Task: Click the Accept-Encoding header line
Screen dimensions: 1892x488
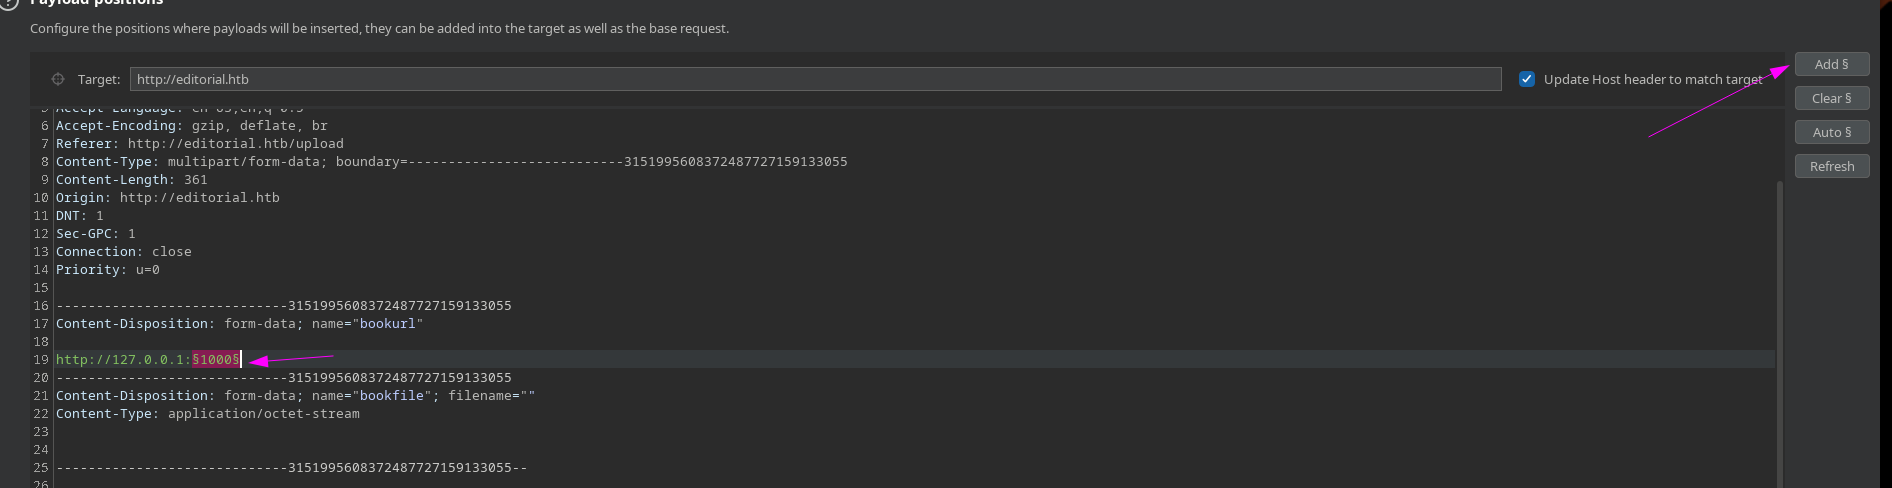Action: click(192, 126)
